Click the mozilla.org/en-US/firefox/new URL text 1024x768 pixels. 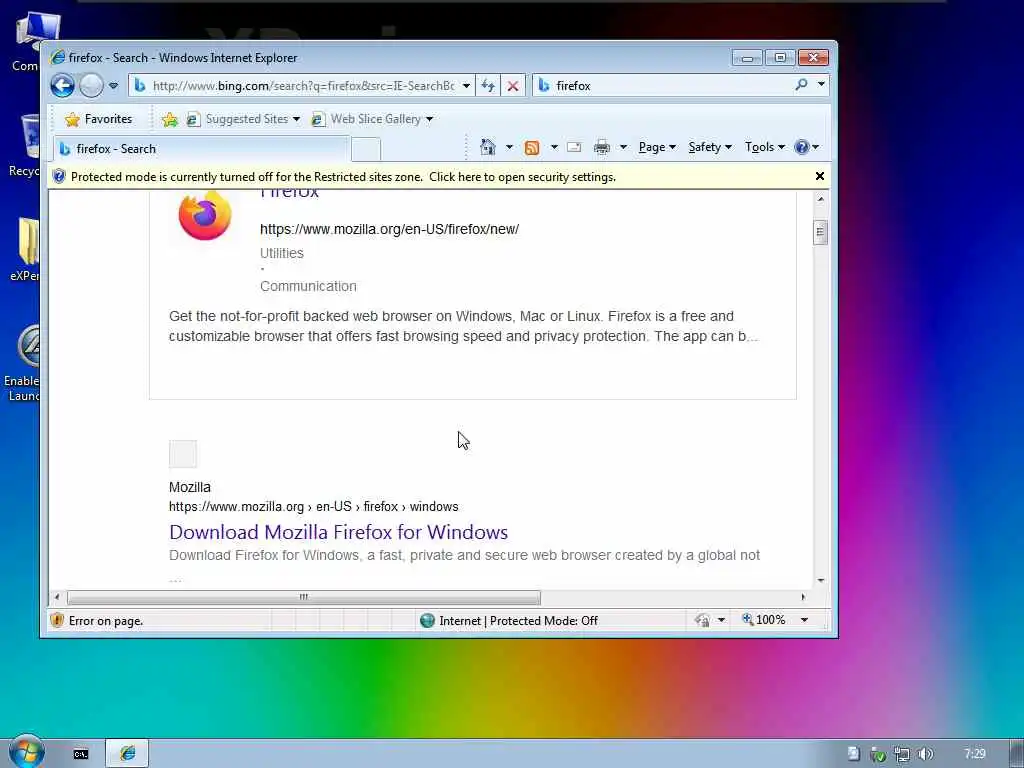pos(389,229)
